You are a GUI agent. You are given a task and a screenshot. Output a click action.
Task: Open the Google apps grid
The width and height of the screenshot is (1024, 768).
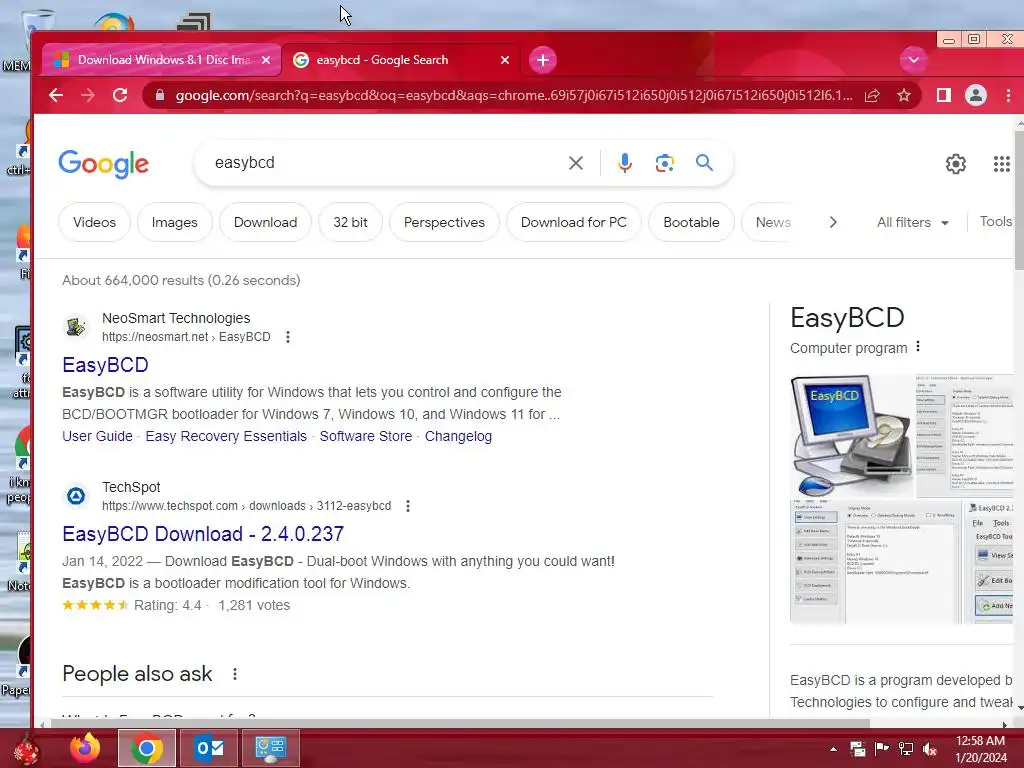coord(1001,164)
